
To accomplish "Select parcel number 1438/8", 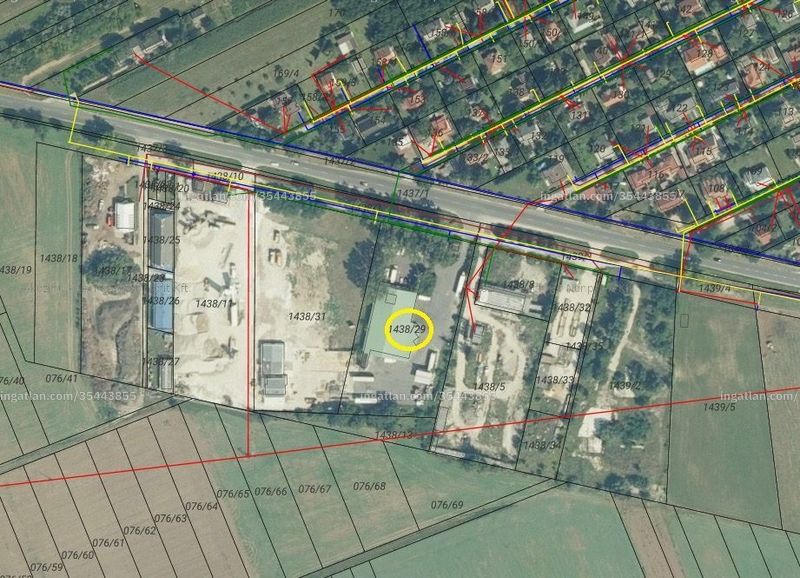I will pos(518,284).
